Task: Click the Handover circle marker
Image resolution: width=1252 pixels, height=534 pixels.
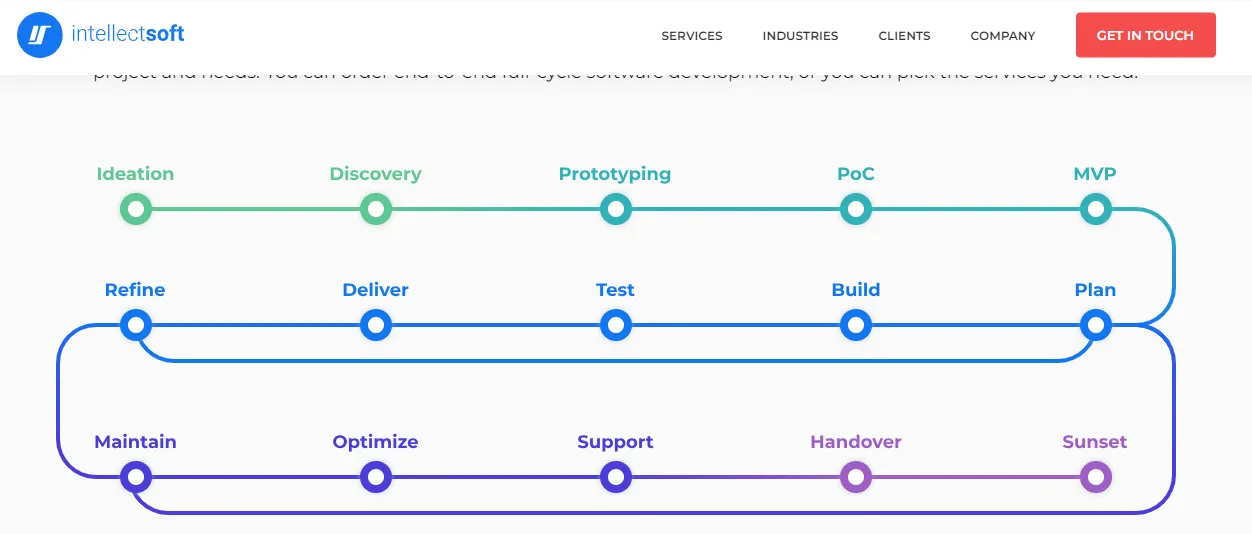Action: tap(856, 477)
